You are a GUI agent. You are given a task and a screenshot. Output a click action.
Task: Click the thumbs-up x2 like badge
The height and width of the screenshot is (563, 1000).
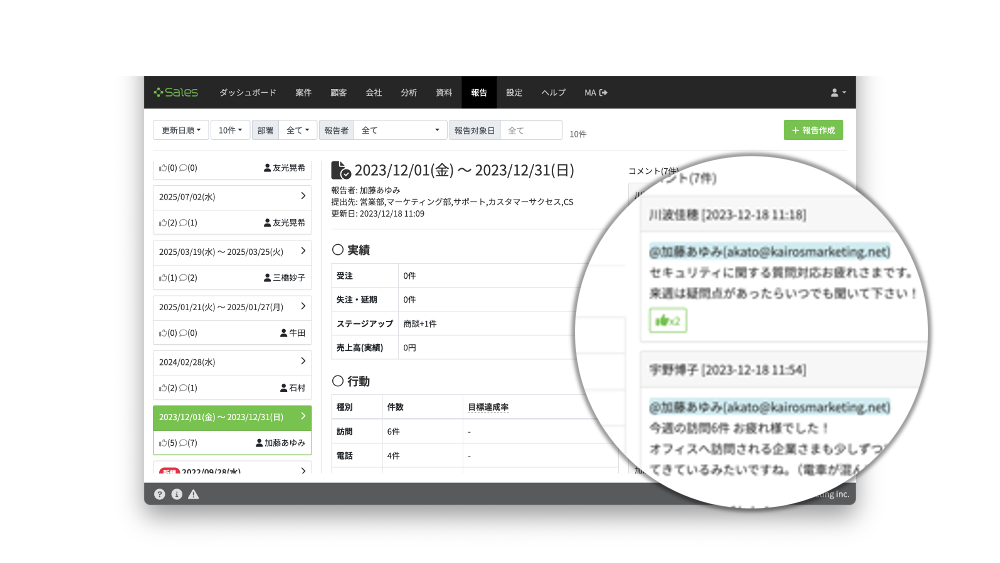click(667, 321)
